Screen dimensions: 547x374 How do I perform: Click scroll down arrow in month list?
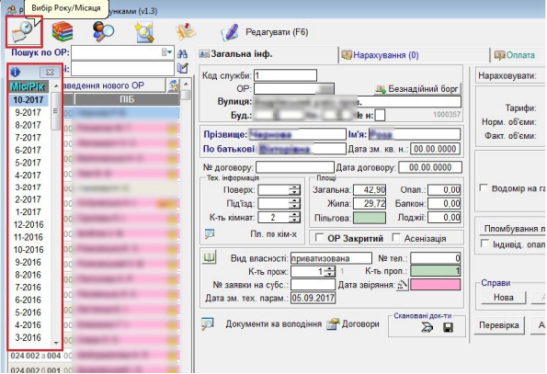tap(56, 343)
